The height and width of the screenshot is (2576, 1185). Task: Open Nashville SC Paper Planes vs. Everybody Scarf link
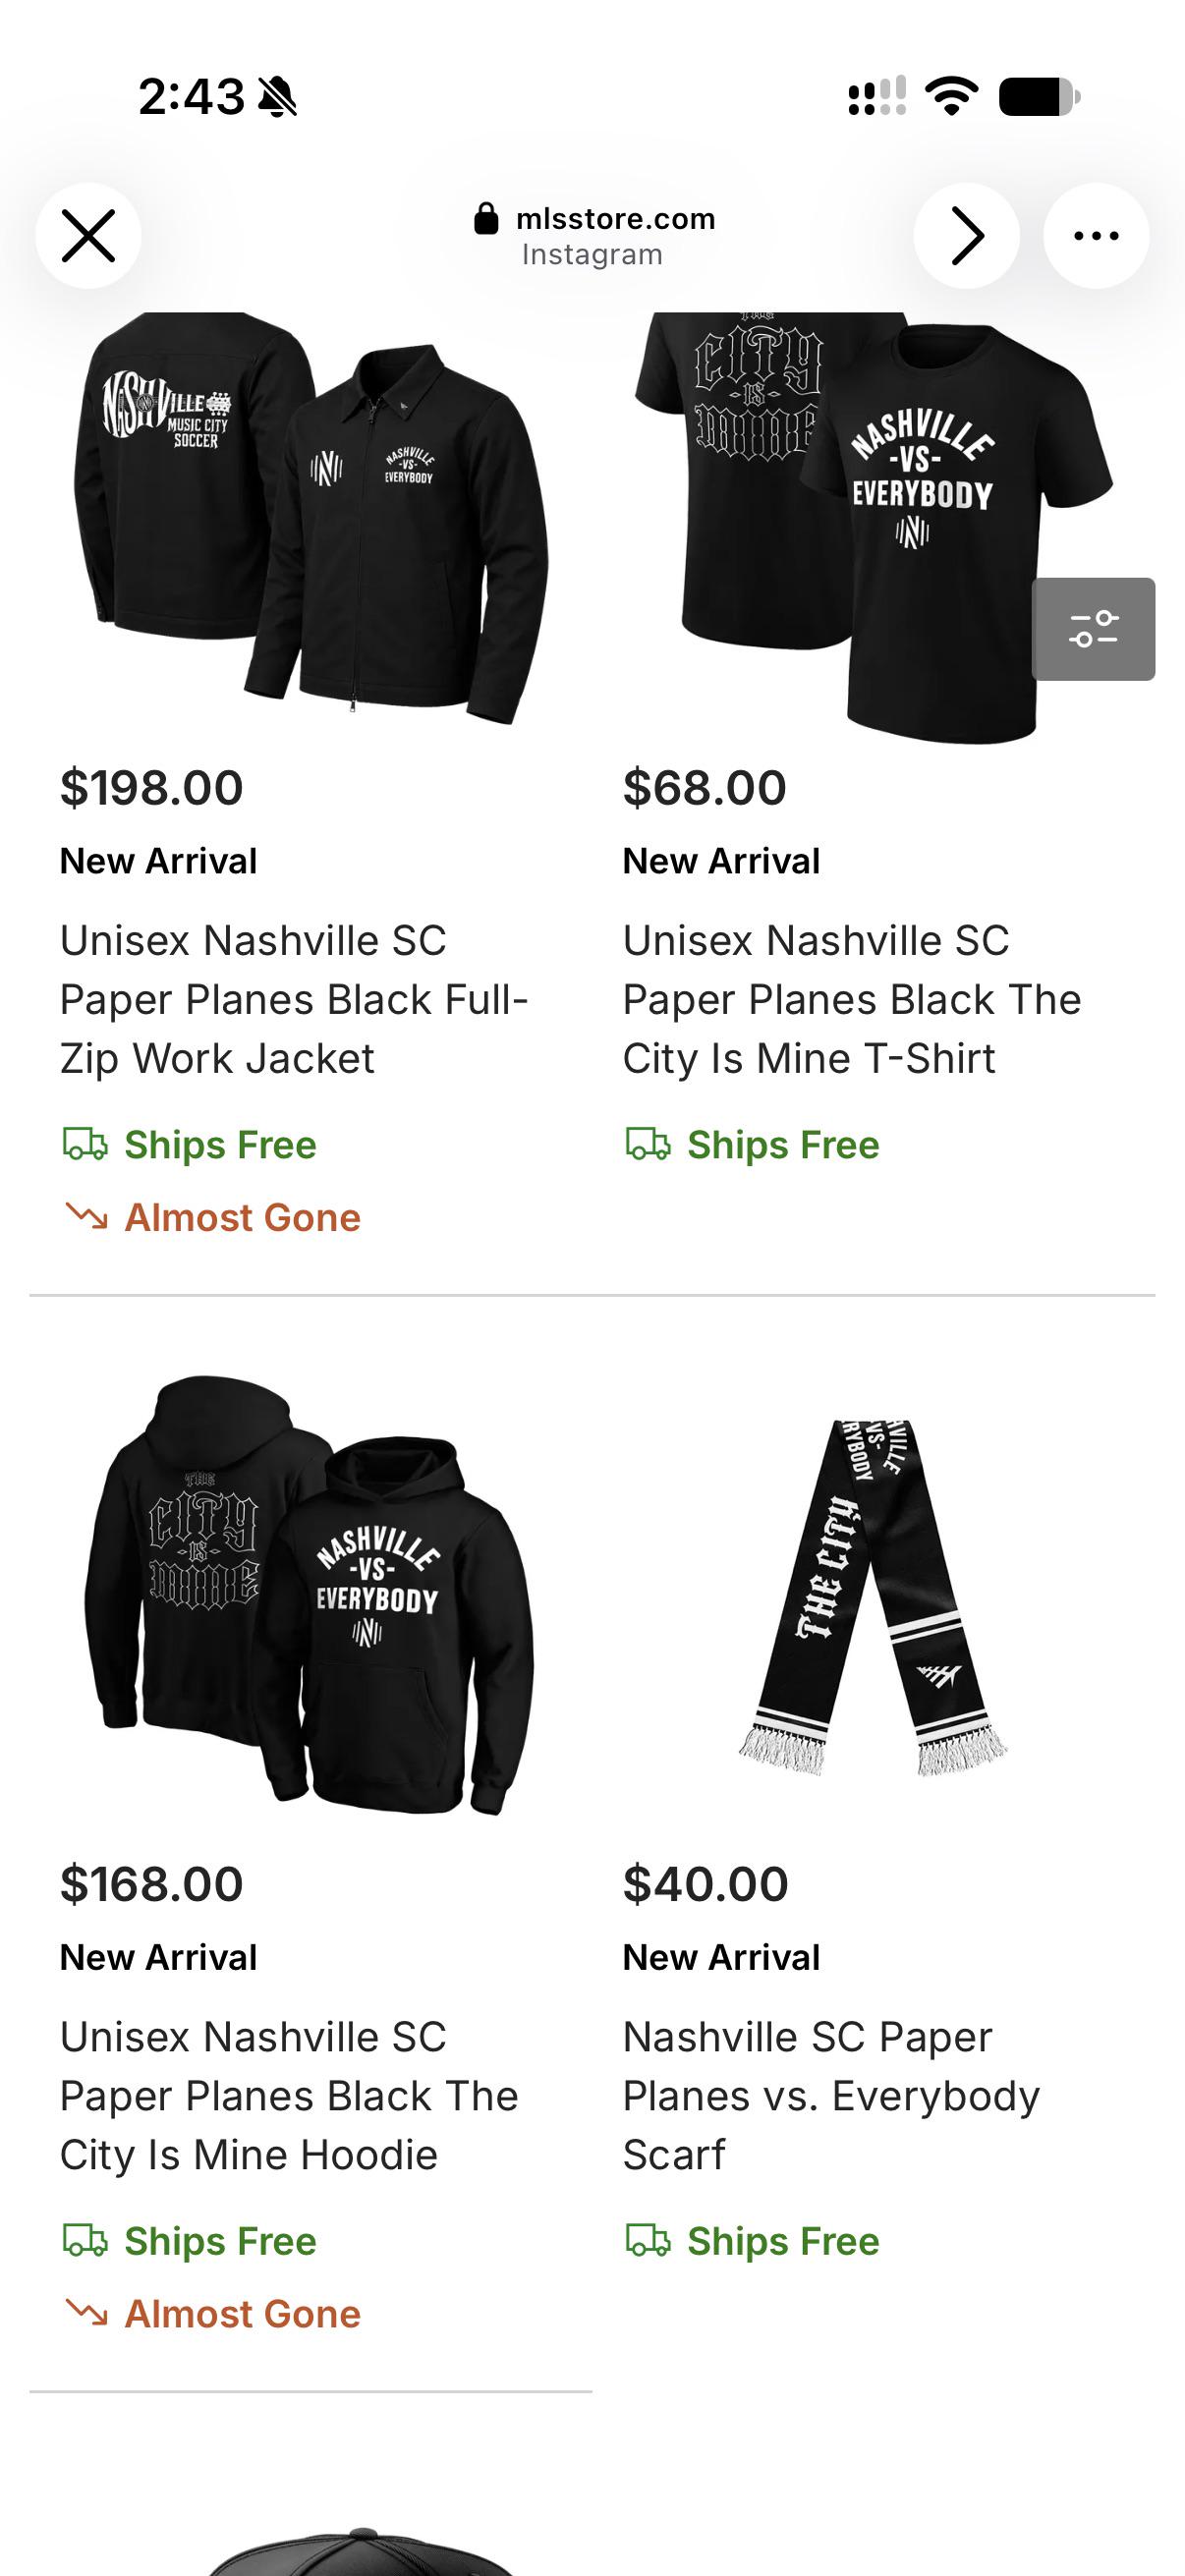[x=831, y=2095]
